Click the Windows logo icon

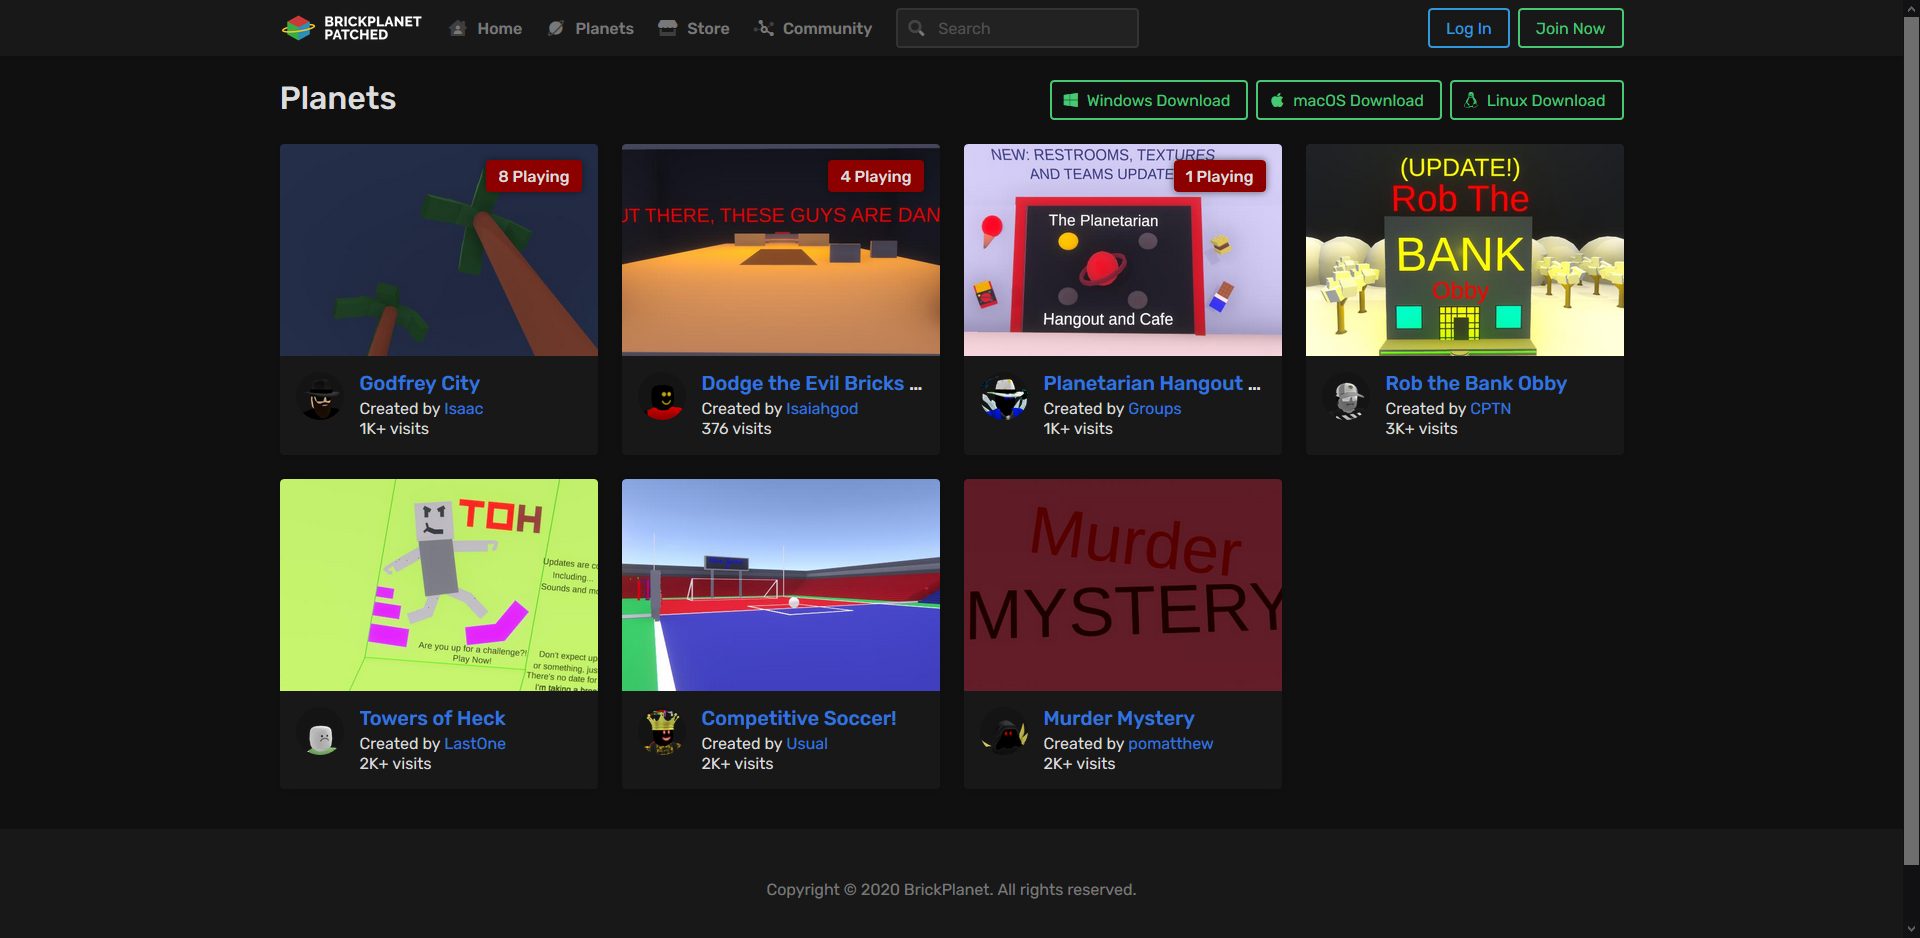point(1070,100)
